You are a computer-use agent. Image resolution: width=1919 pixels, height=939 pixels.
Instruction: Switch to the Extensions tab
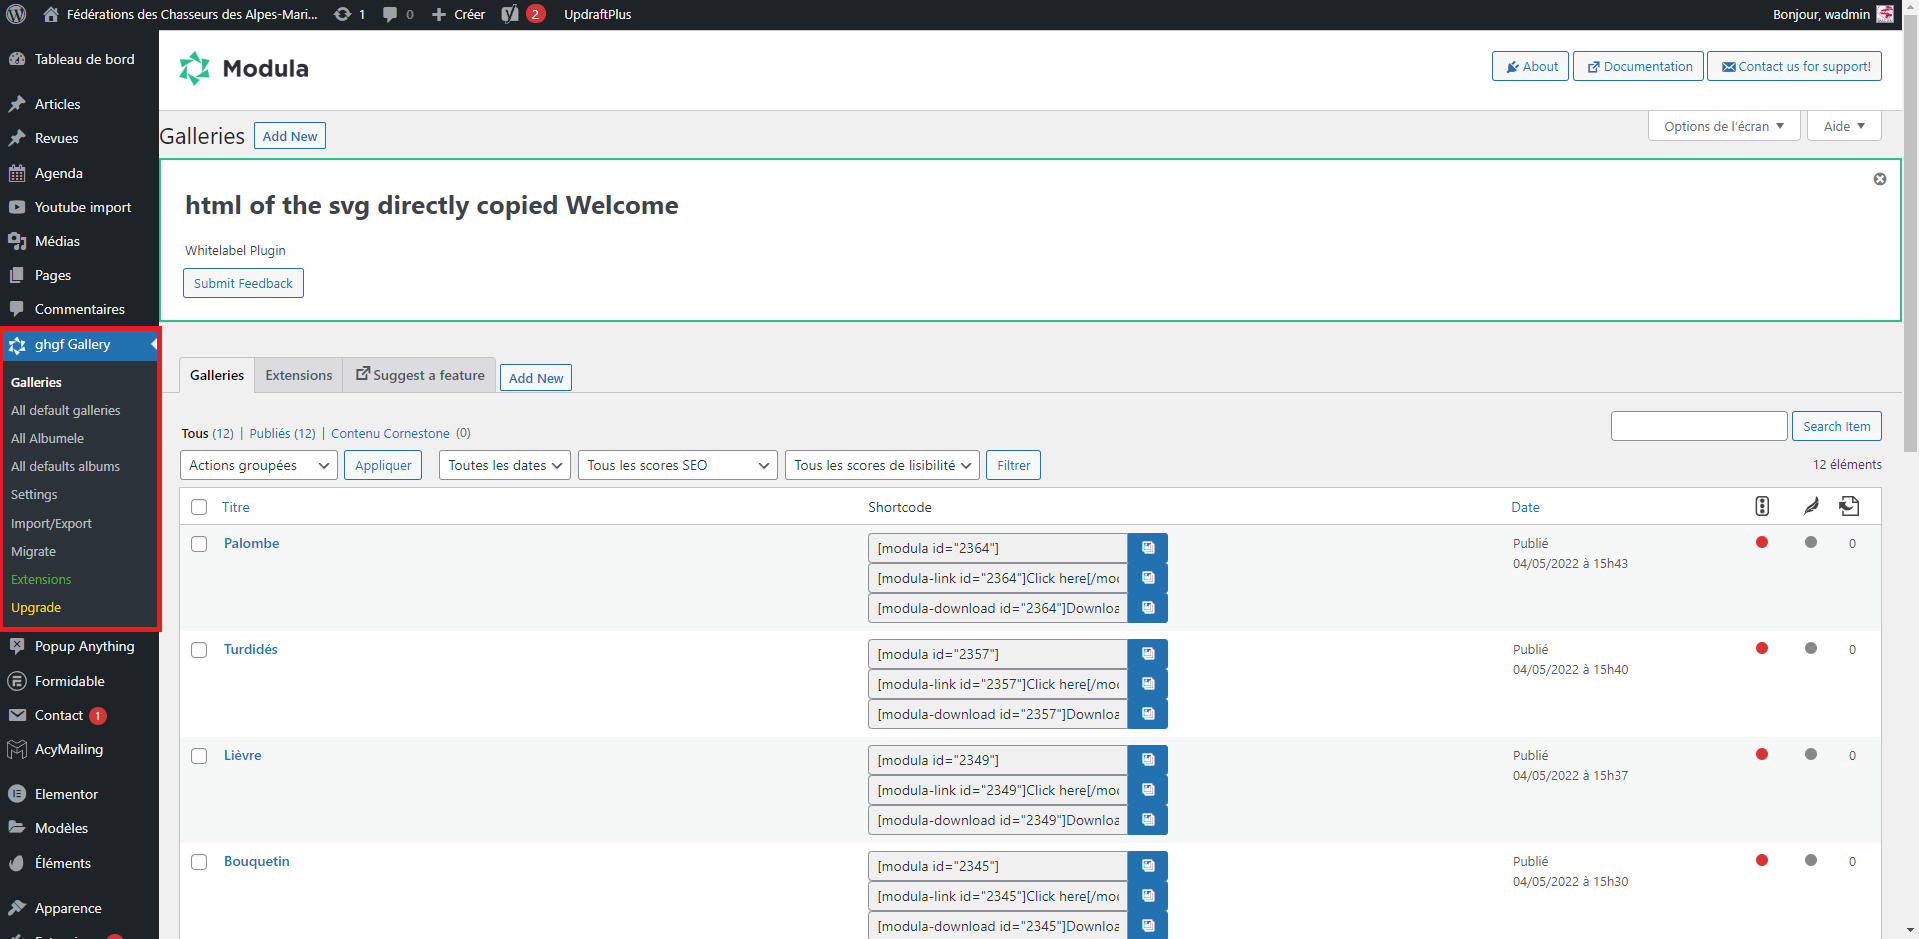click(298, 375)
